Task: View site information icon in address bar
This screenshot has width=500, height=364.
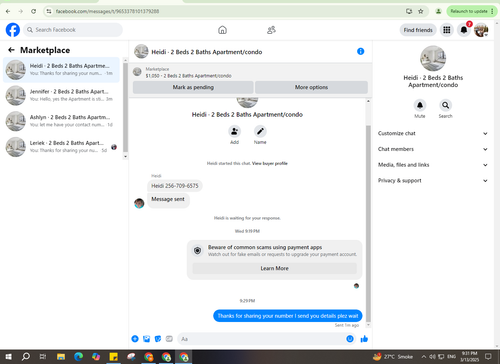Action: coord(49,11)
